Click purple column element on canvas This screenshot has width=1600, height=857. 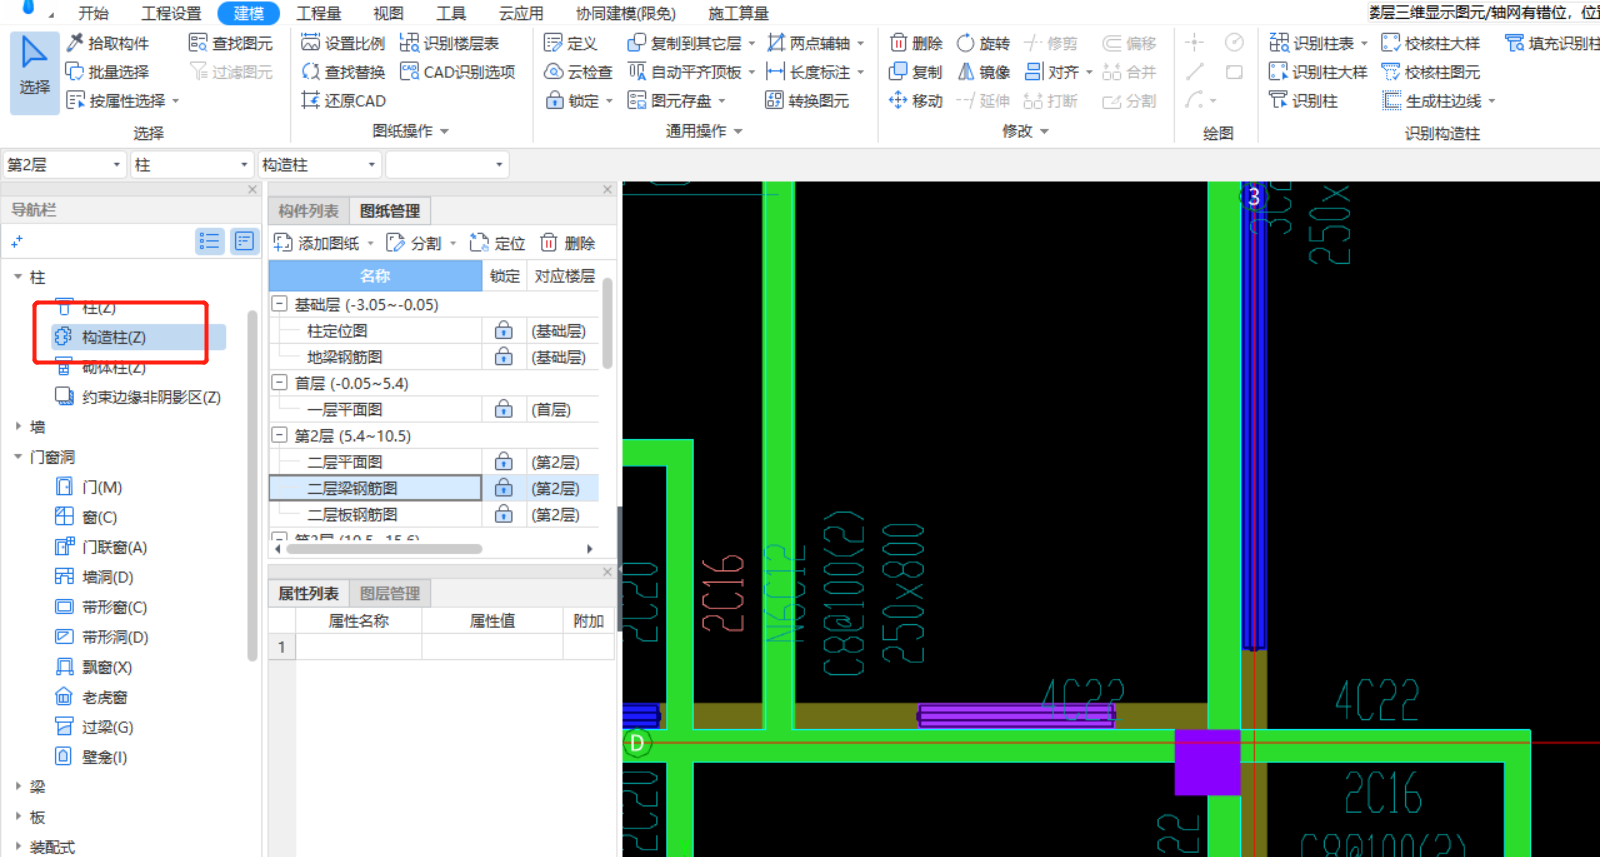coord(1207,762)
